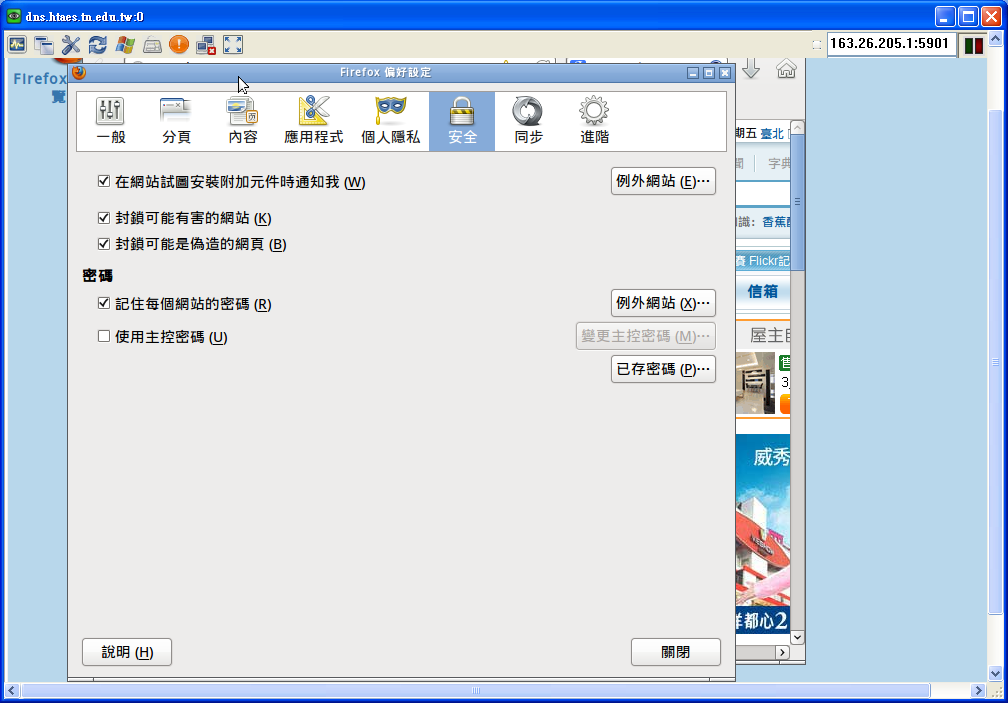Uncheck 封鎖可能有害的網站 checkbox
The height and width of the screenshot is (703, 1008).
103,218
